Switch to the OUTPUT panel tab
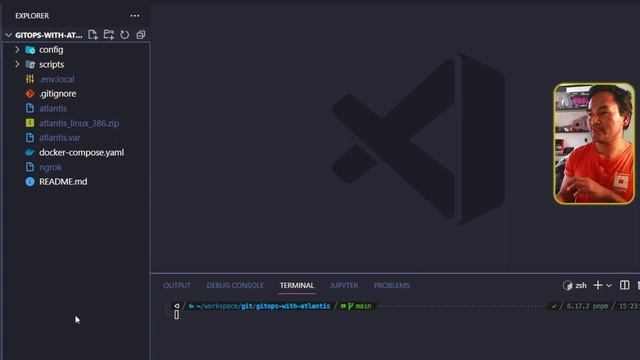 [x=177, y=285]
